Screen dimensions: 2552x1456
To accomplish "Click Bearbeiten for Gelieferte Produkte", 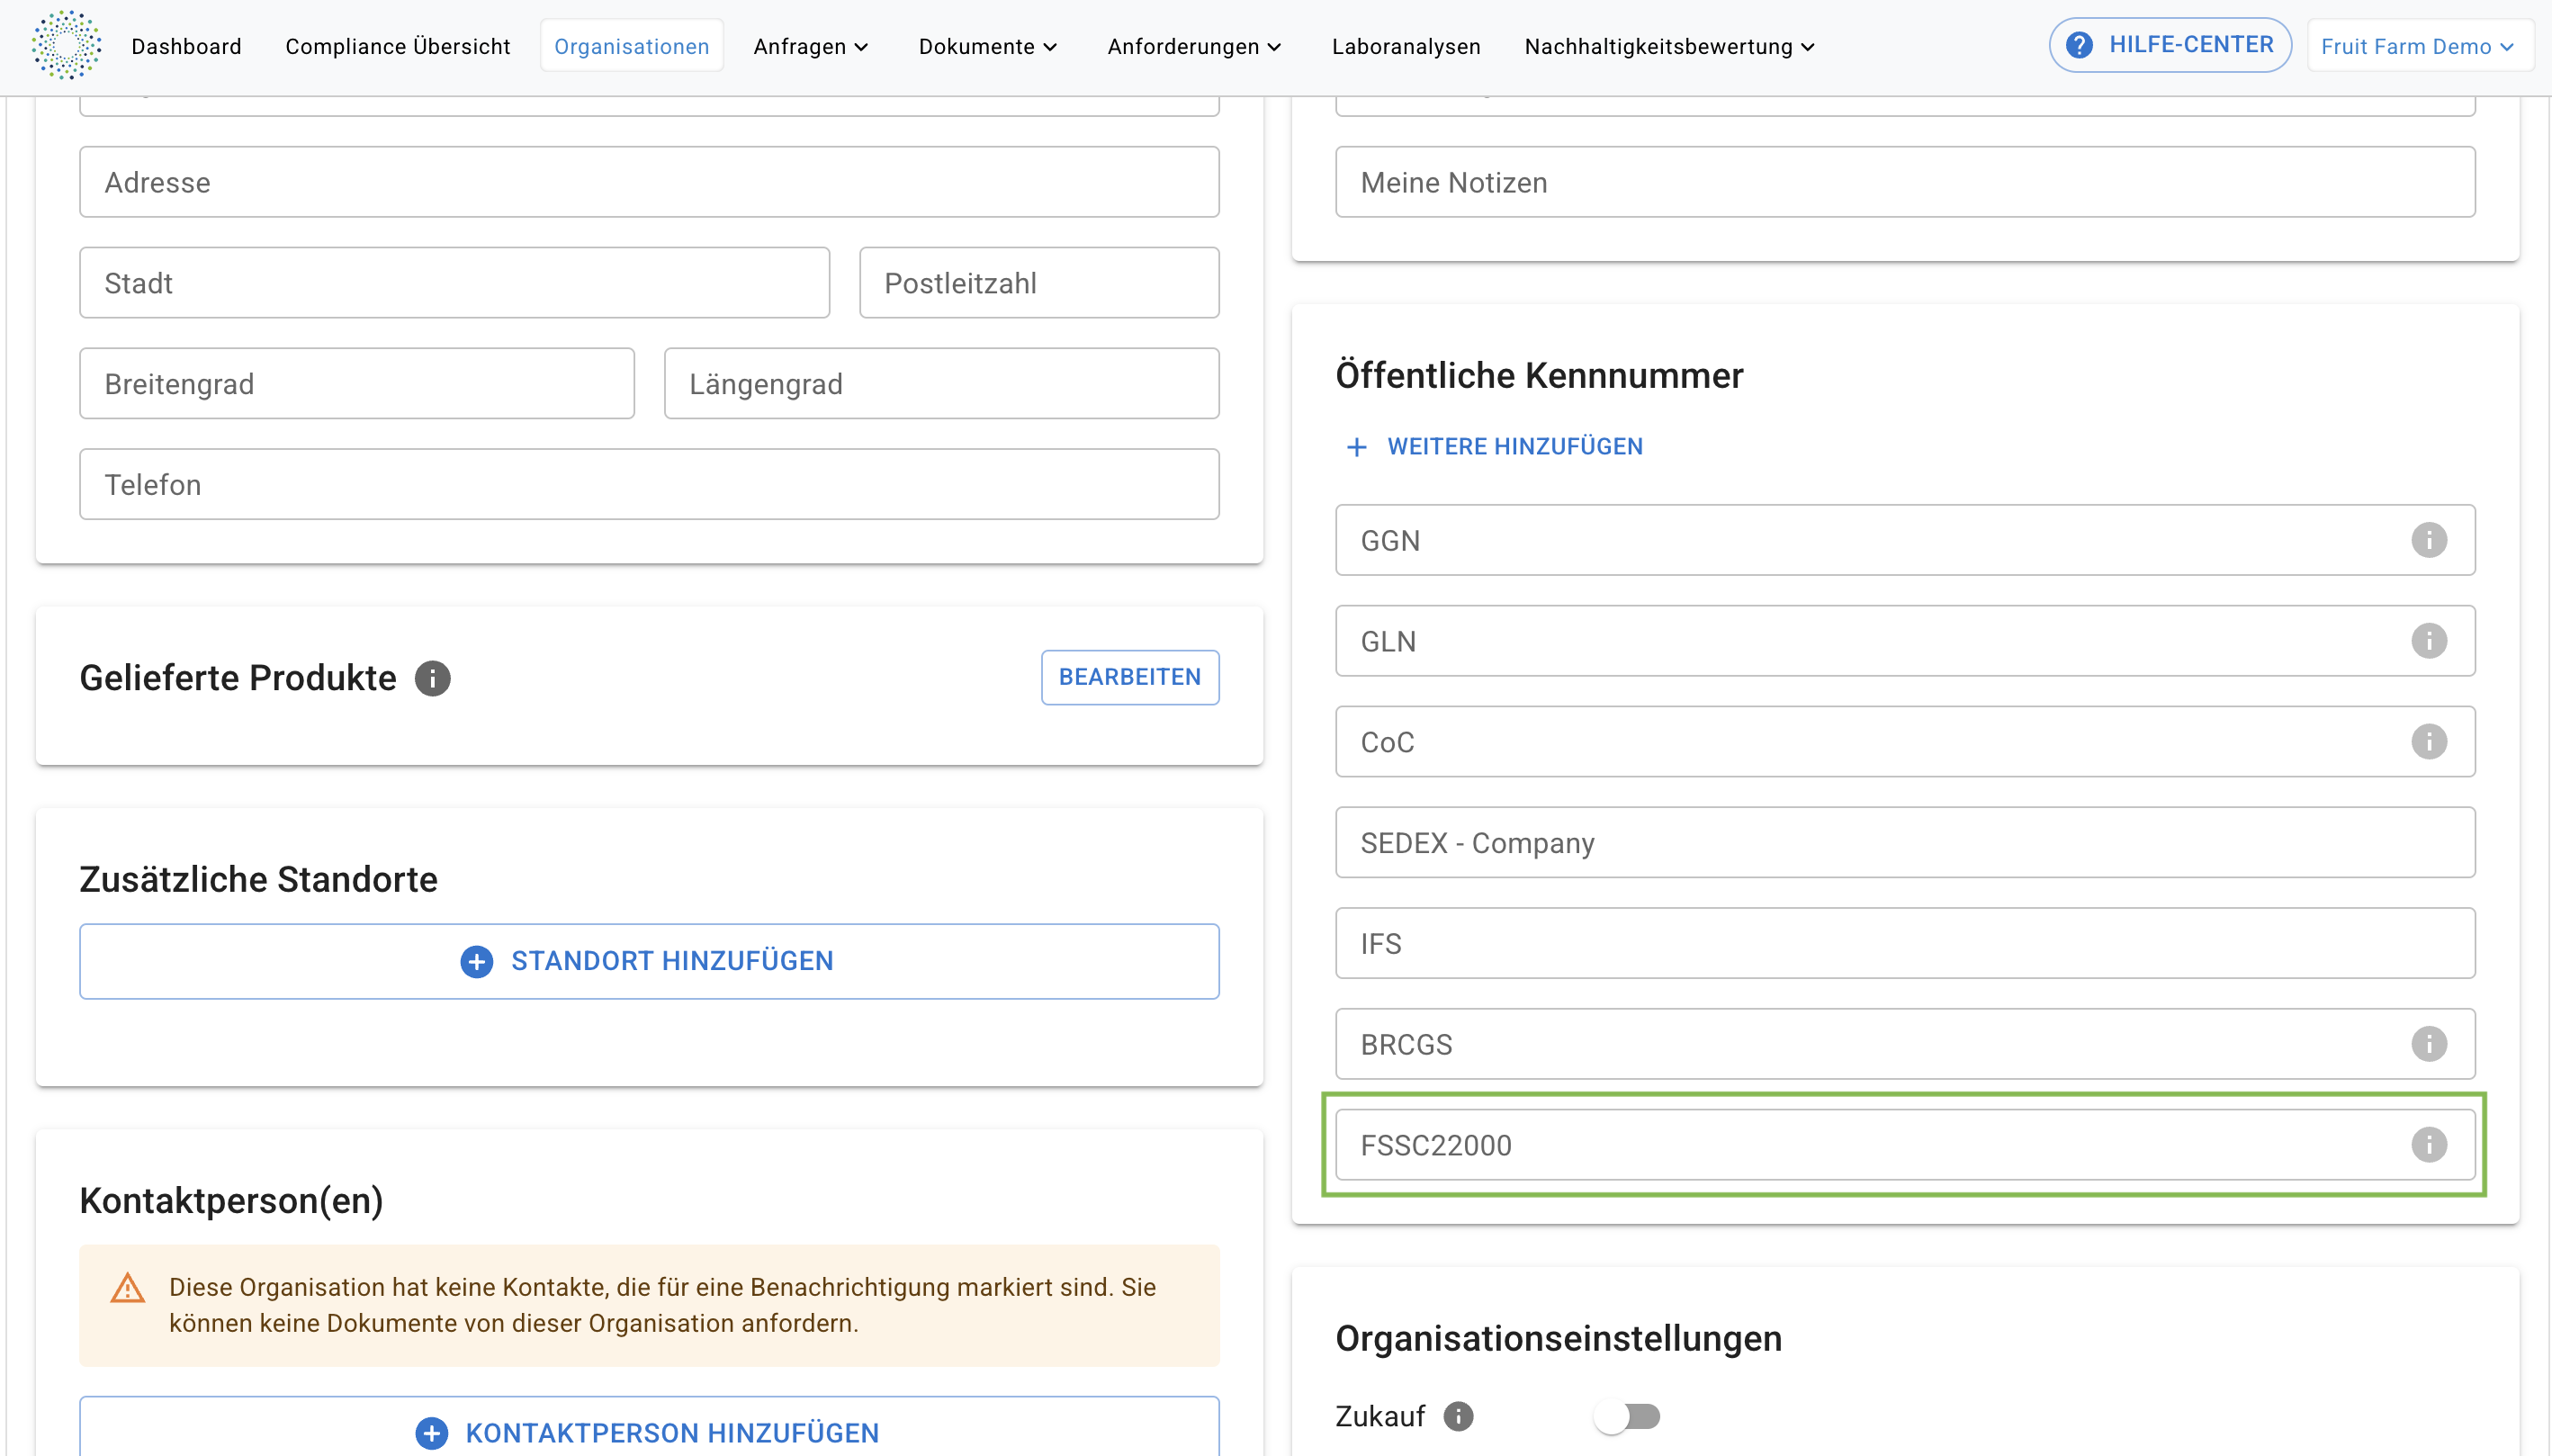I will coord(1130,677).
